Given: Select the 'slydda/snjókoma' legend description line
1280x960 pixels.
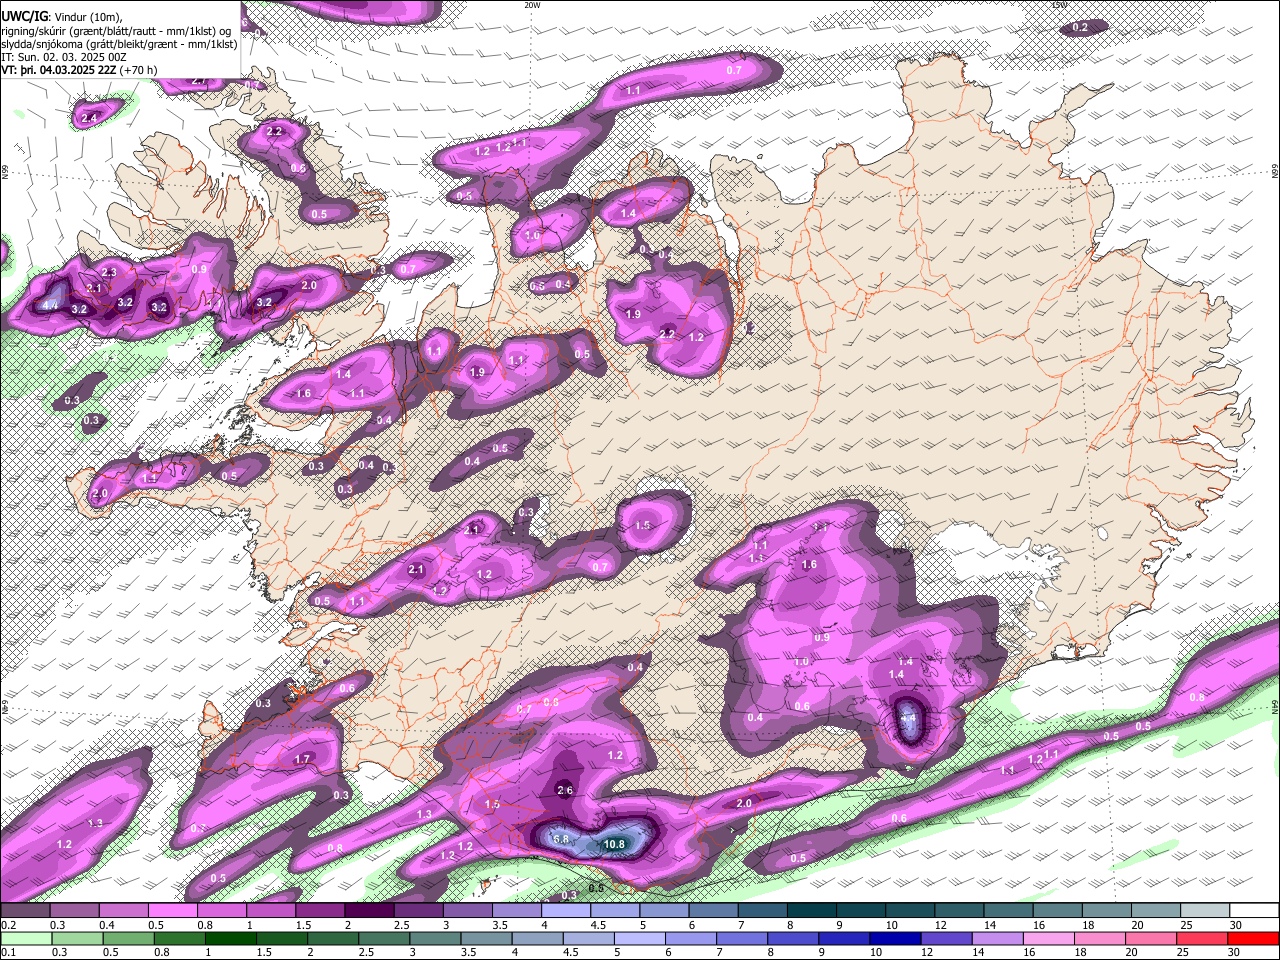Looking at the screenshot, I should [119, 44].
